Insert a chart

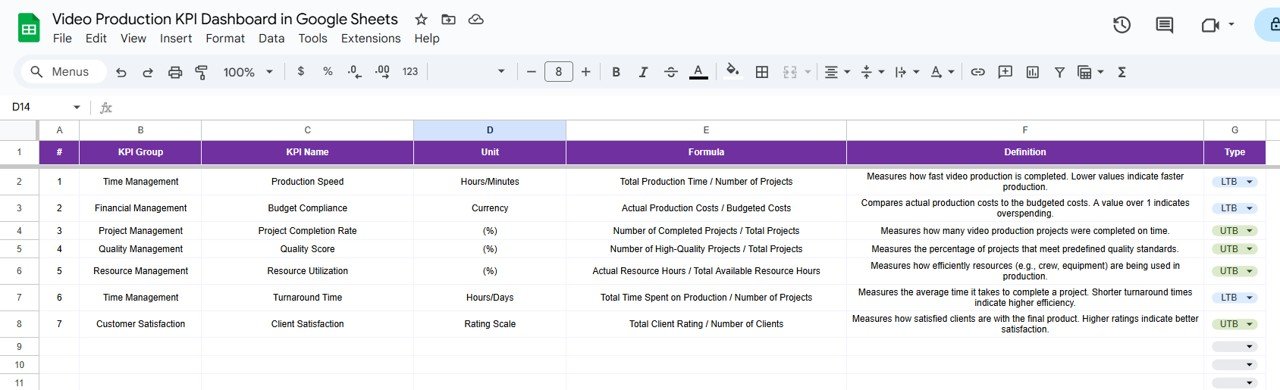[x=1032, y=72]
